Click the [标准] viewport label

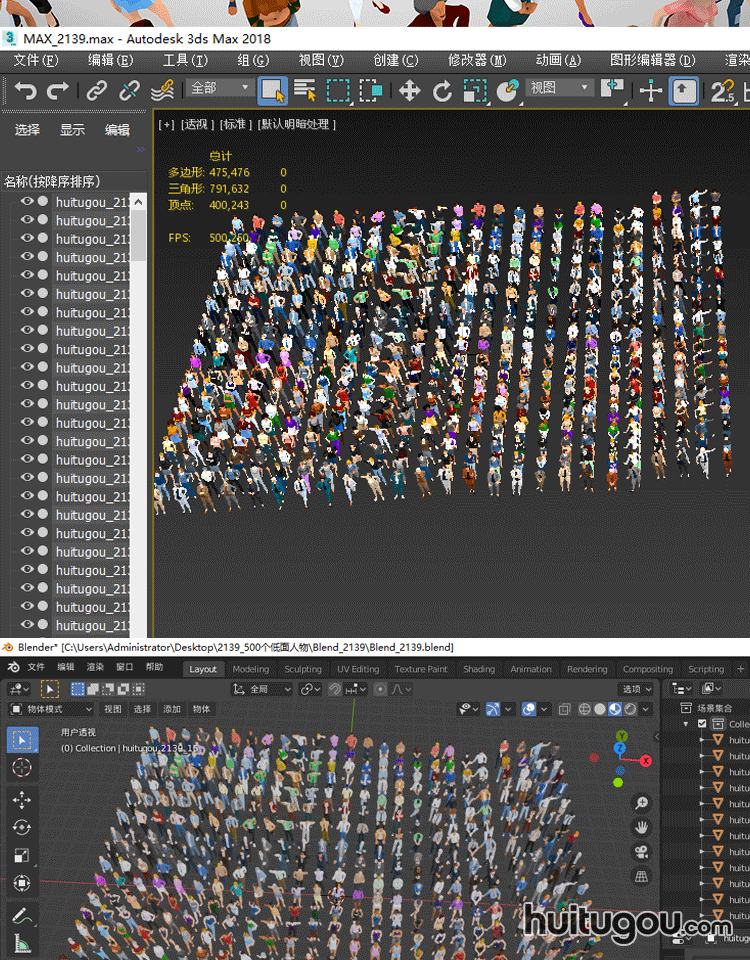pyautogui.click(x=234, y=124)
